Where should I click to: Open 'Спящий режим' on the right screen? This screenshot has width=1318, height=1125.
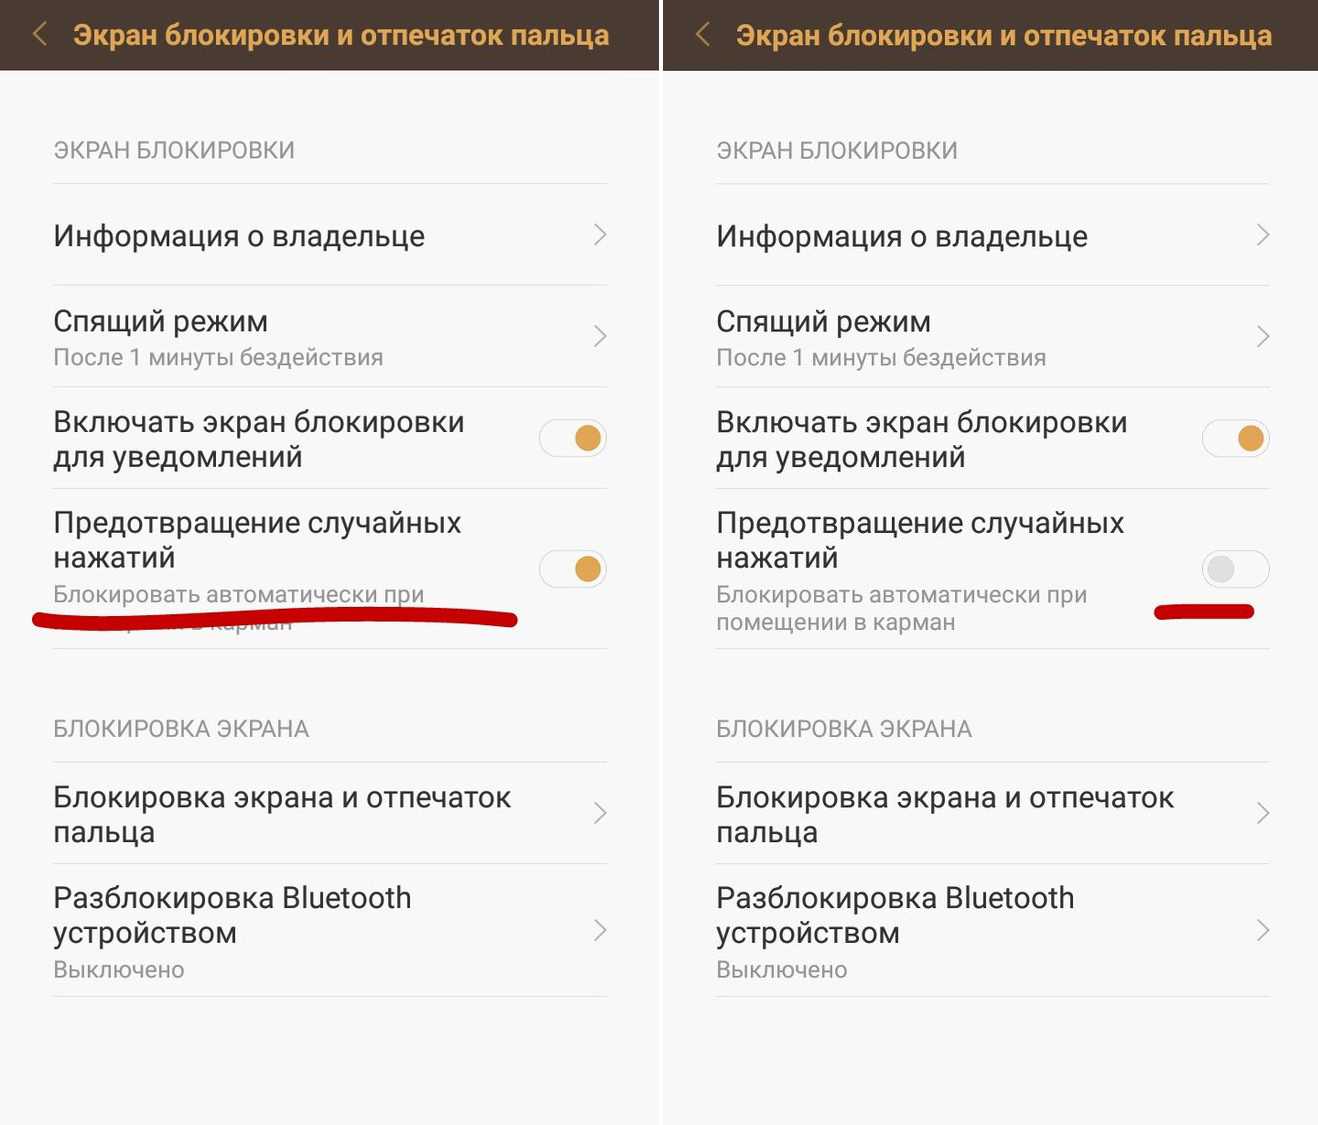coord(993,337)
